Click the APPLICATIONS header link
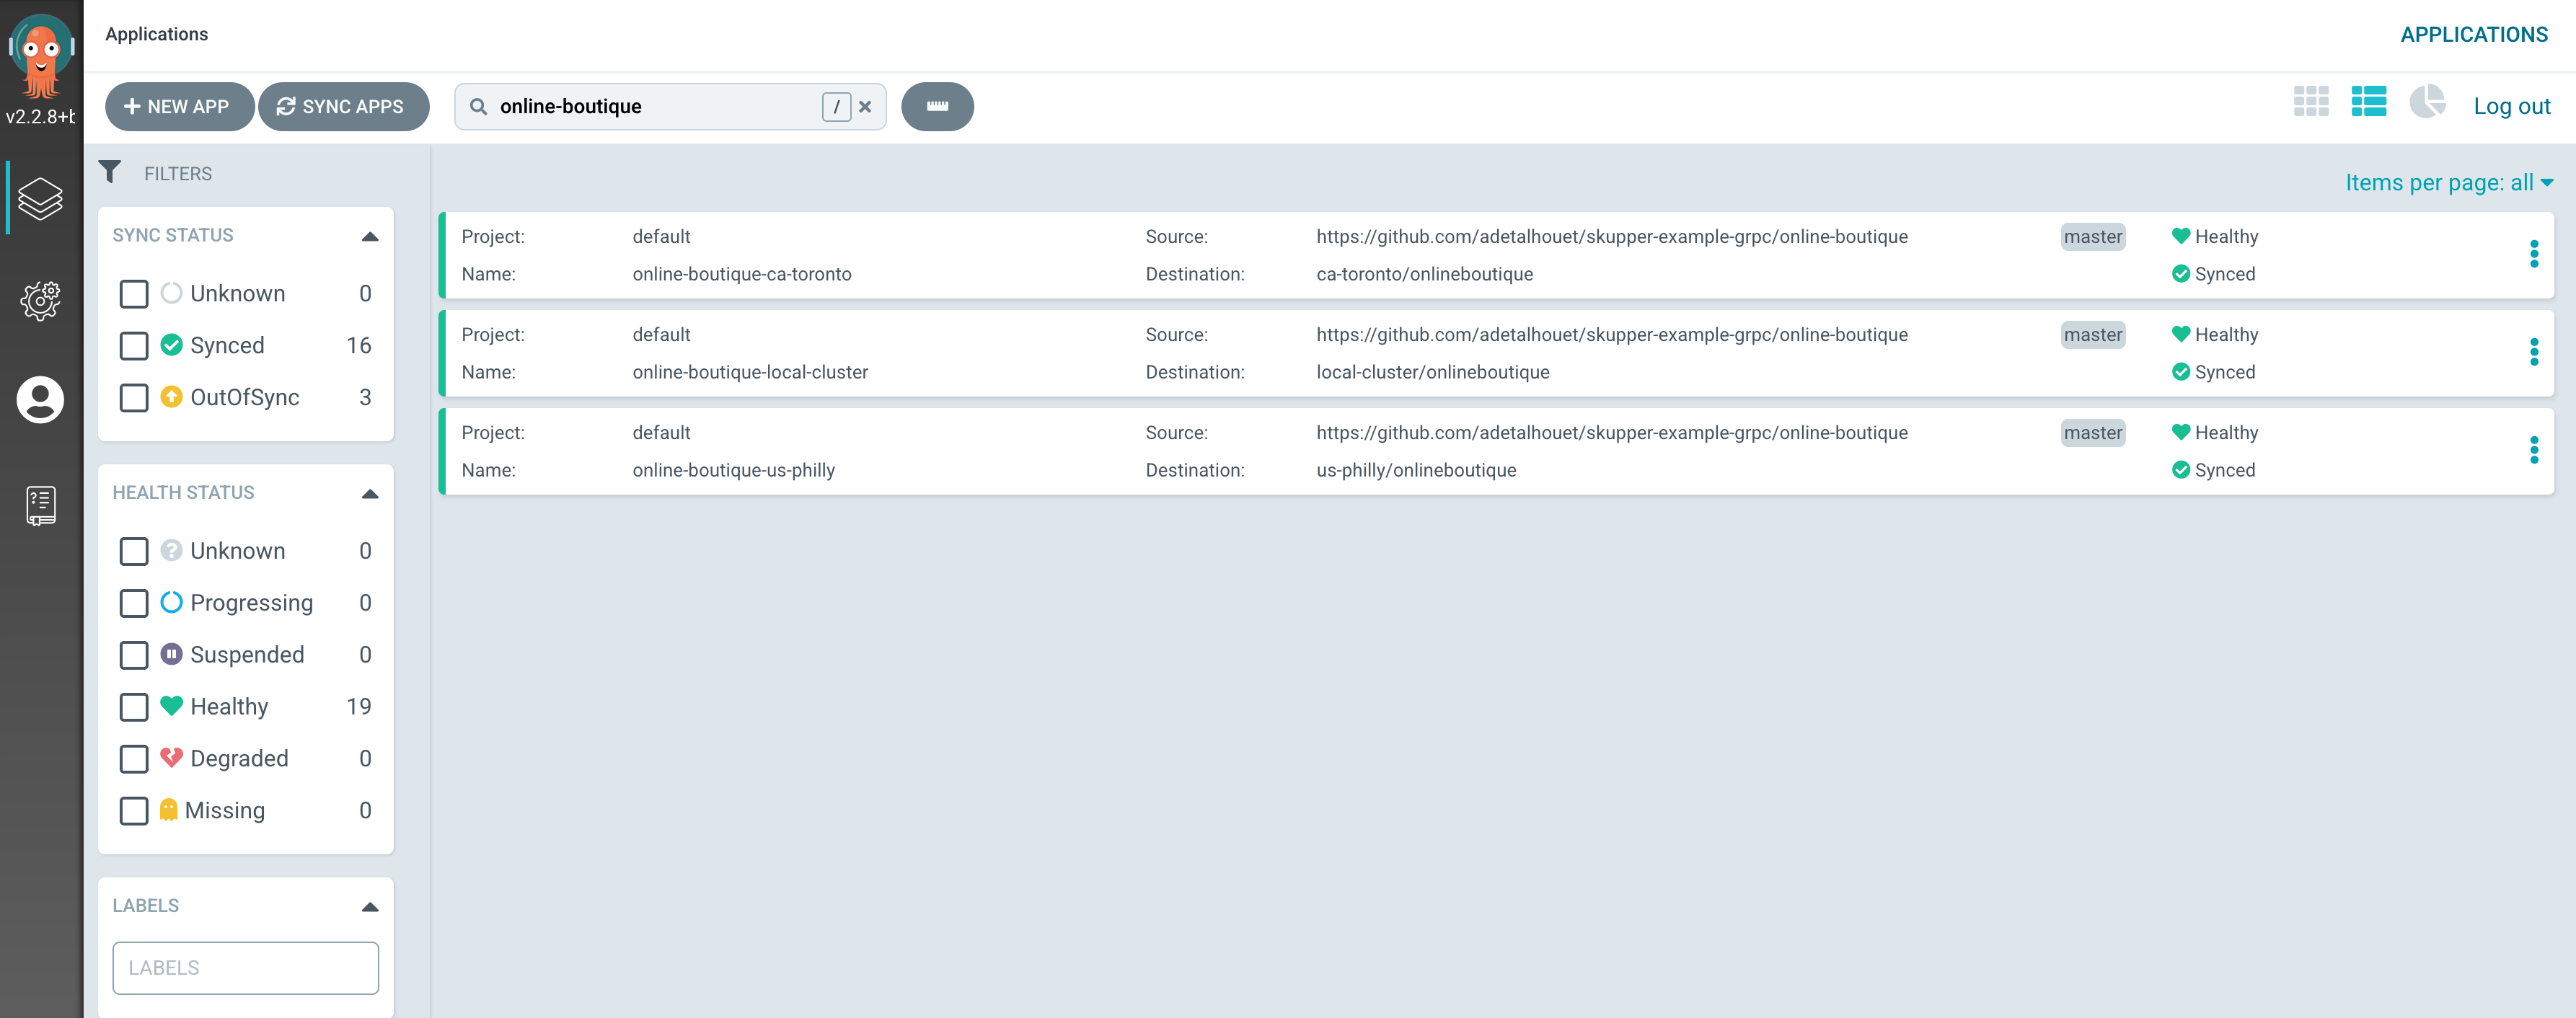This screenshot has width=2576, height=1018. point(2473,34)
